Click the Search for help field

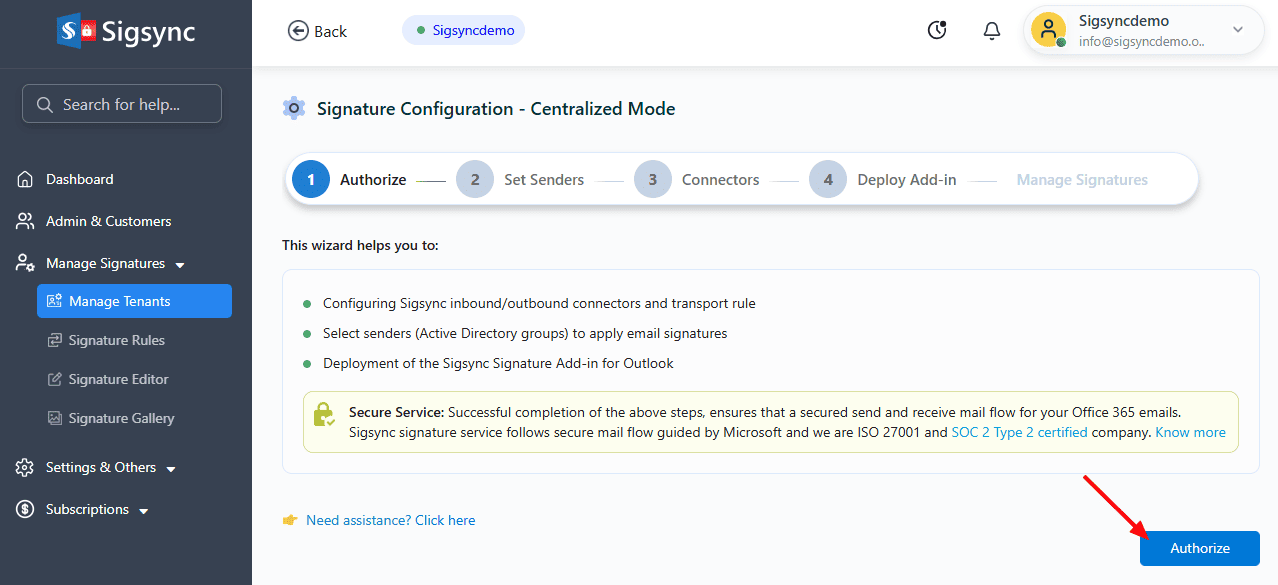(x=122, y=104)
